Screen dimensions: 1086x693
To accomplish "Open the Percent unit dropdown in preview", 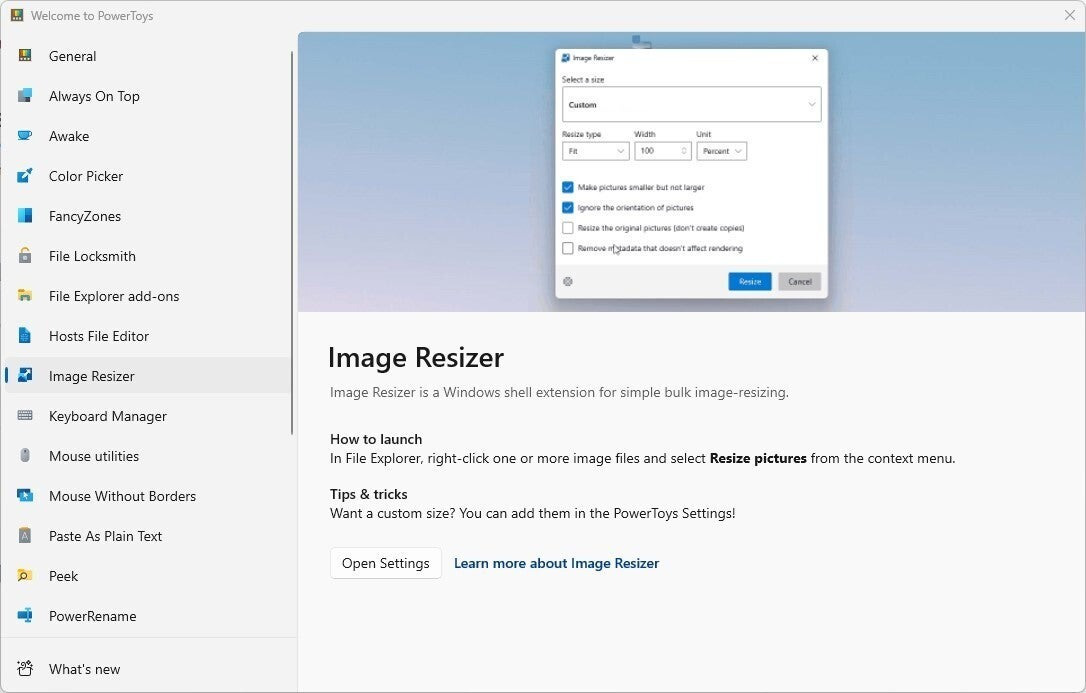I will tap(722, 151).
